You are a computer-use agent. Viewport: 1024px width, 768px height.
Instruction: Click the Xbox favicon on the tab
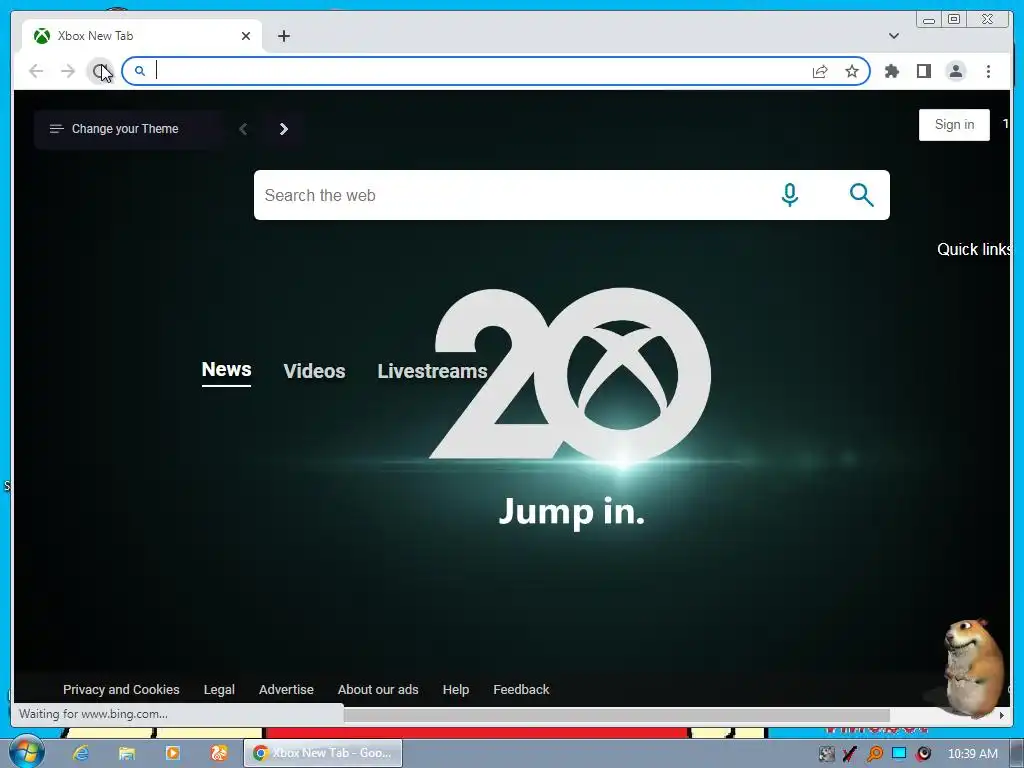pyautogui.click(x=42, y=36)
